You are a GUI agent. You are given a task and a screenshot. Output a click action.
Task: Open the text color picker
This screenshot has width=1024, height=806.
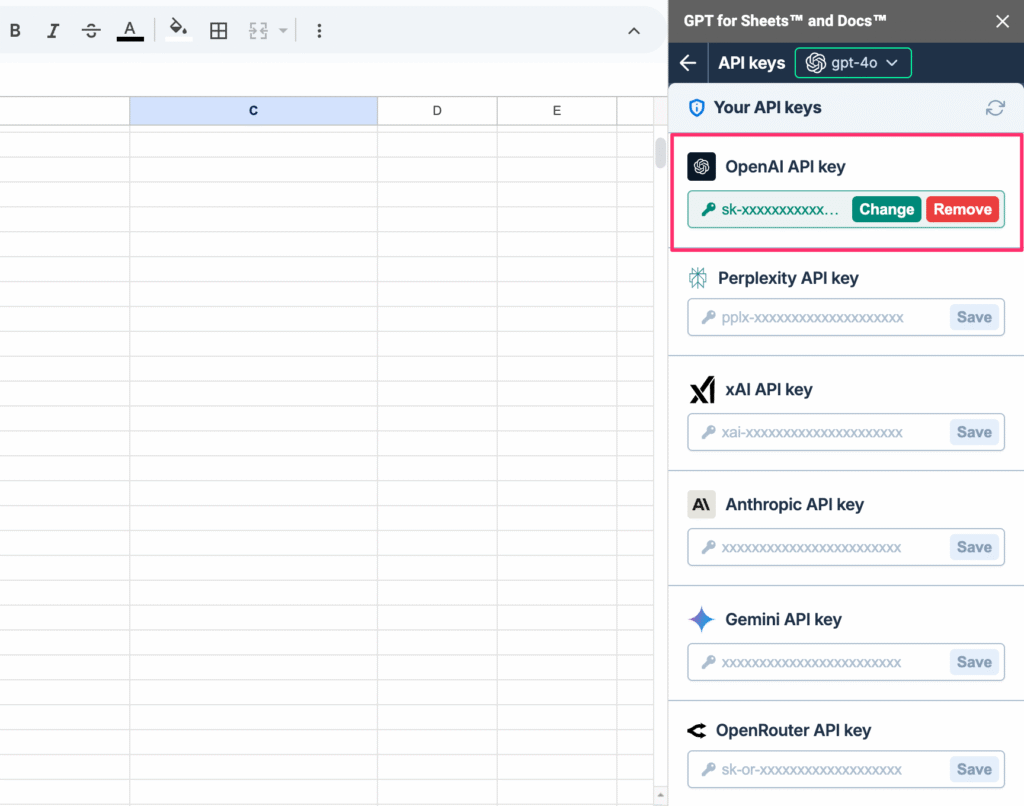pyautogui.click(x=130, y=31)
